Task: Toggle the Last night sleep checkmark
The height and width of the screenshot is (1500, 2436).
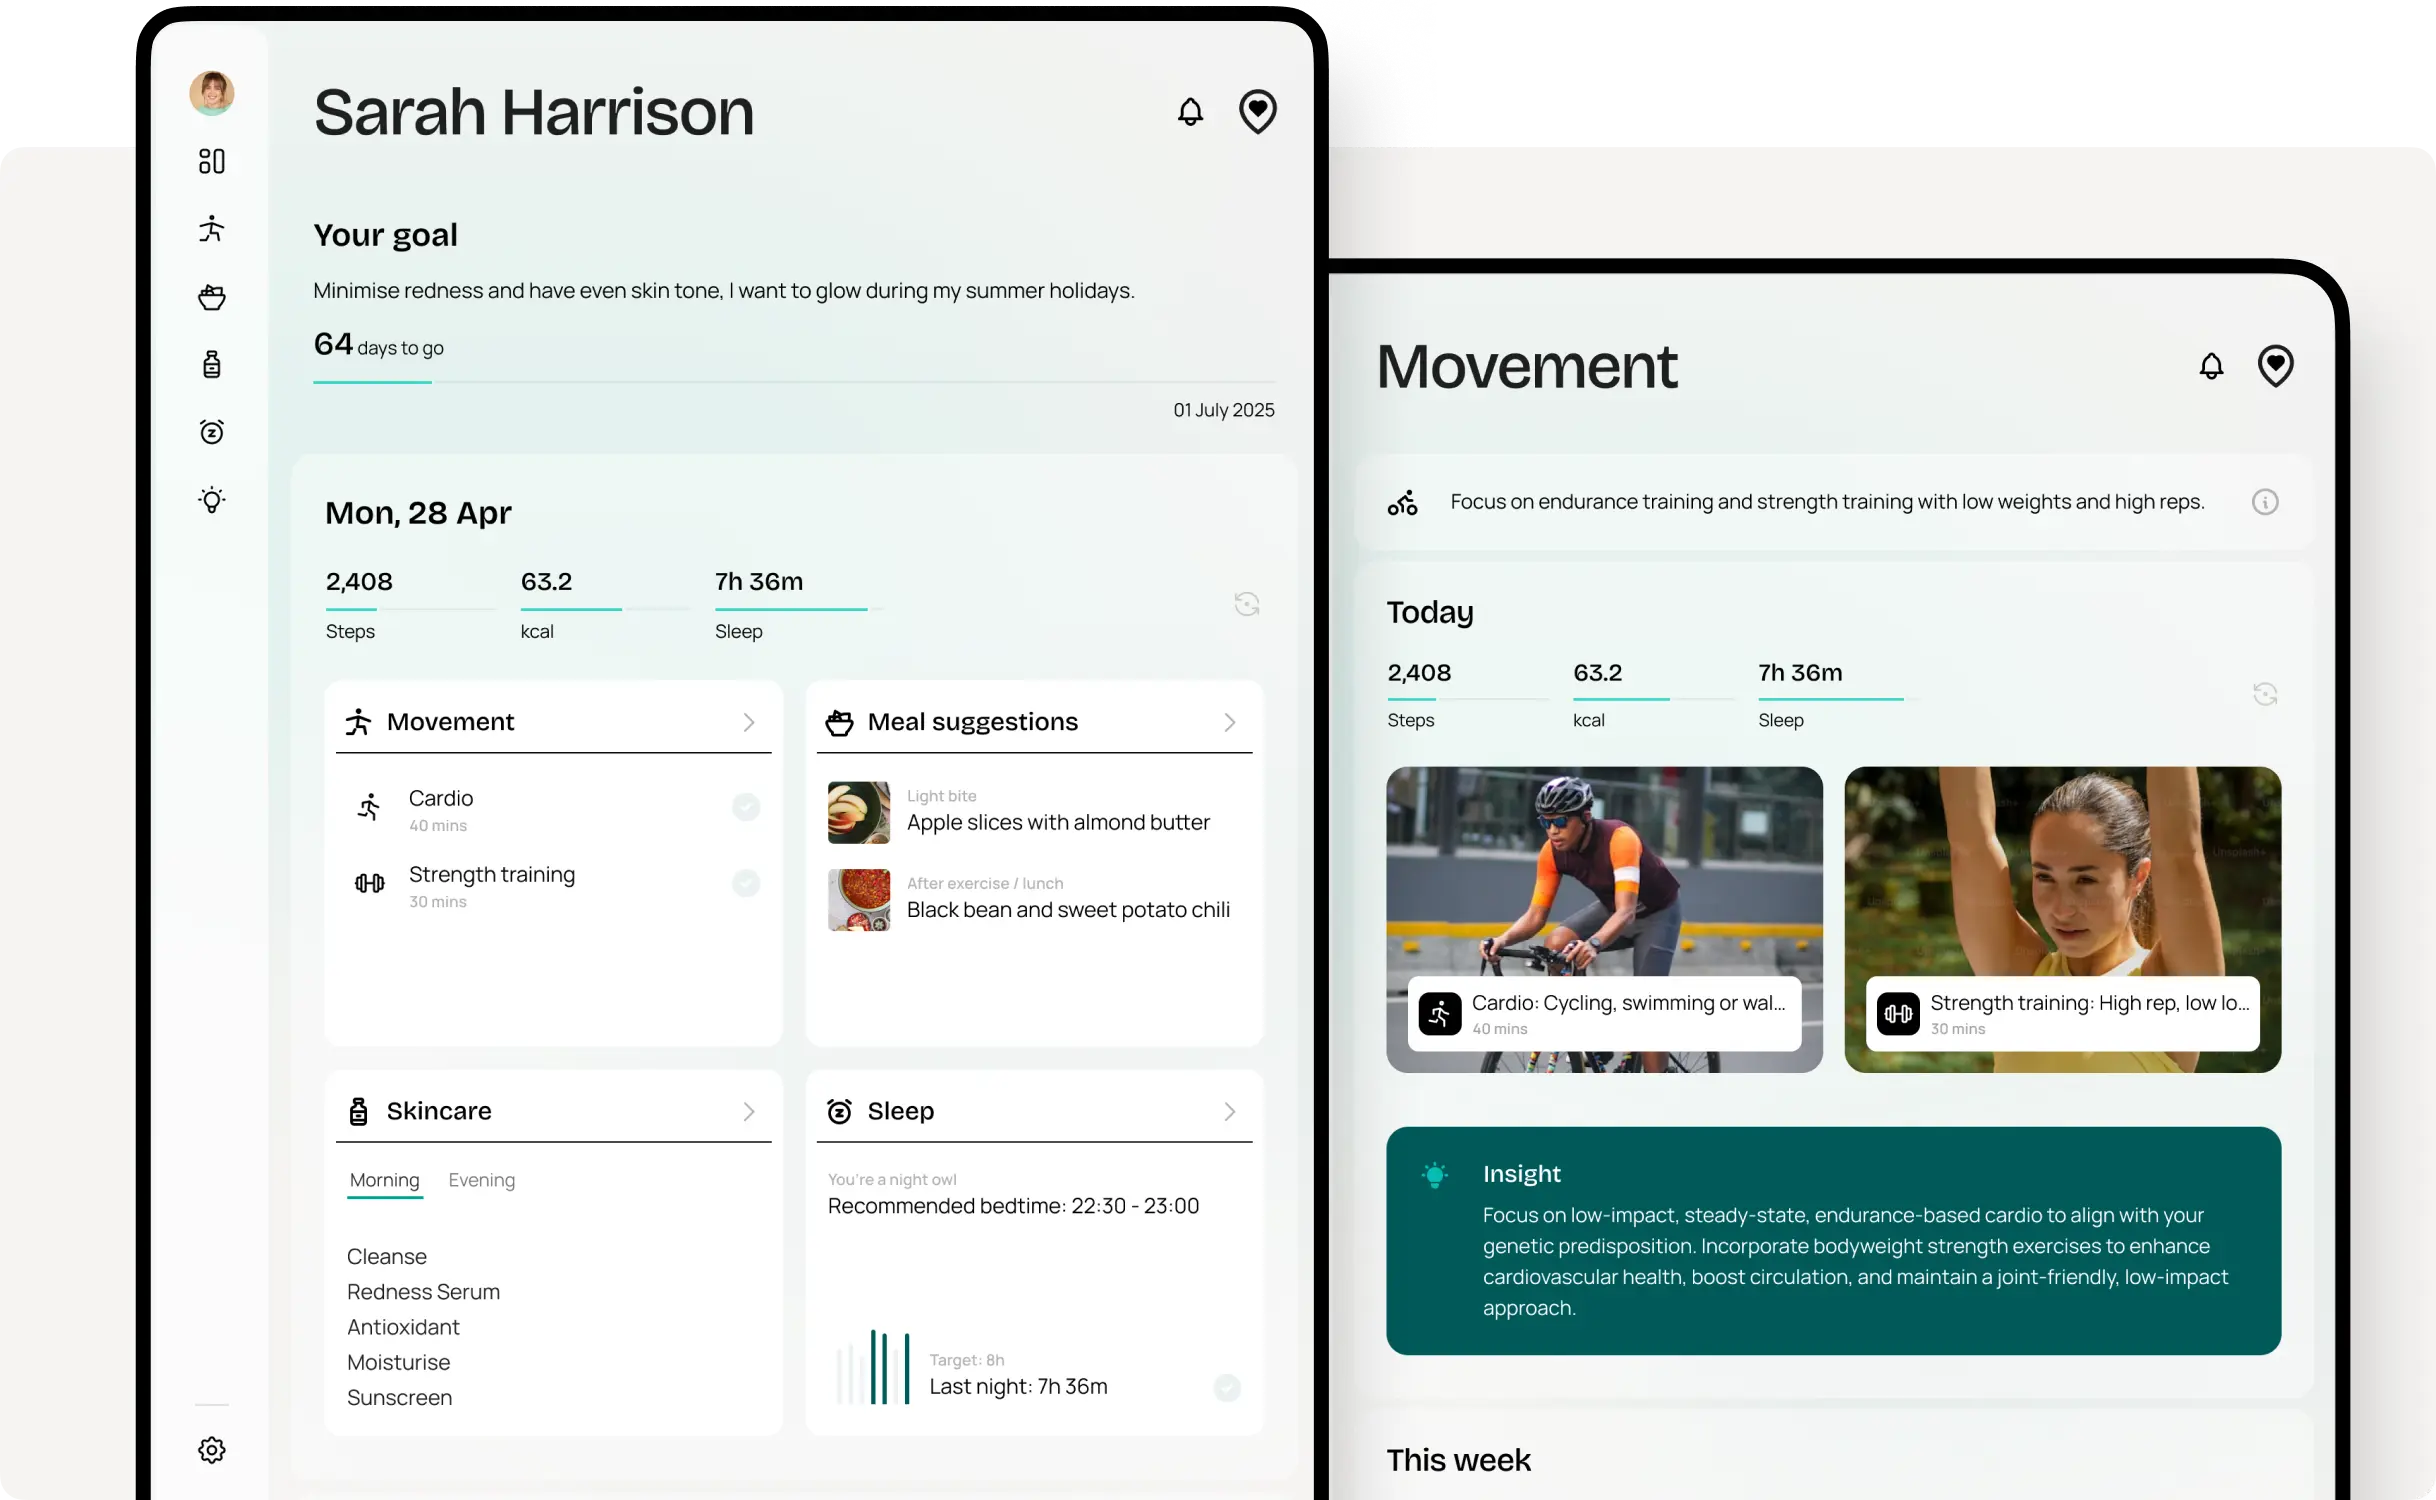Action: pos(1227,1387)
